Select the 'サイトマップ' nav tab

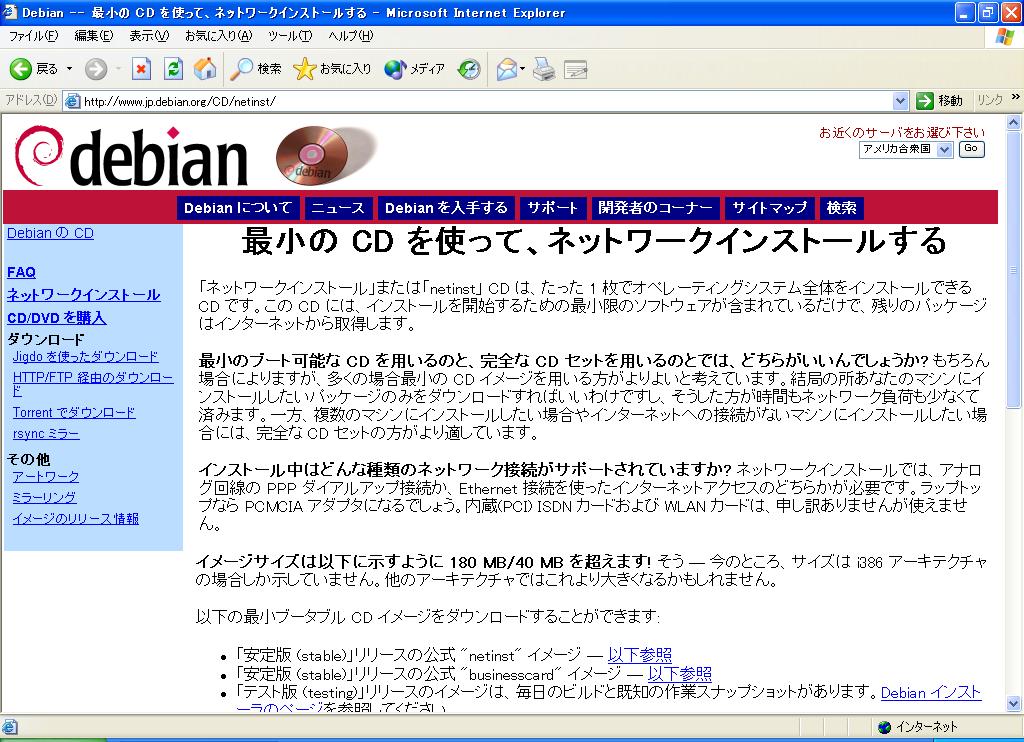click(x=769, y=208)
